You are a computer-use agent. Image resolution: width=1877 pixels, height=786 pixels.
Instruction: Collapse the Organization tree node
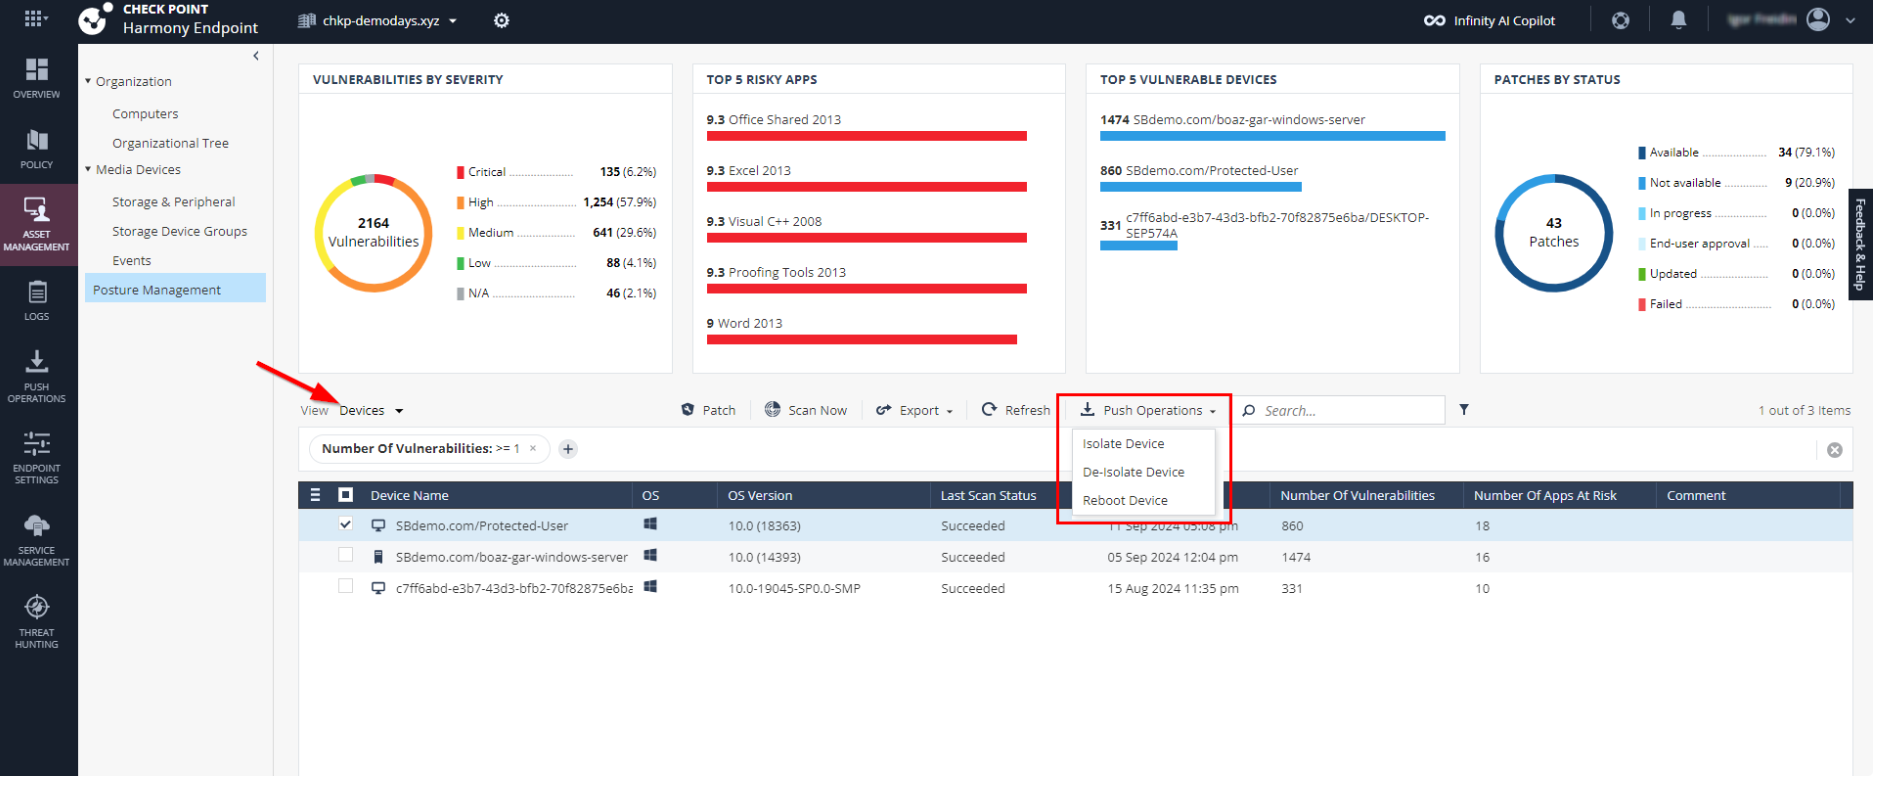88,81
